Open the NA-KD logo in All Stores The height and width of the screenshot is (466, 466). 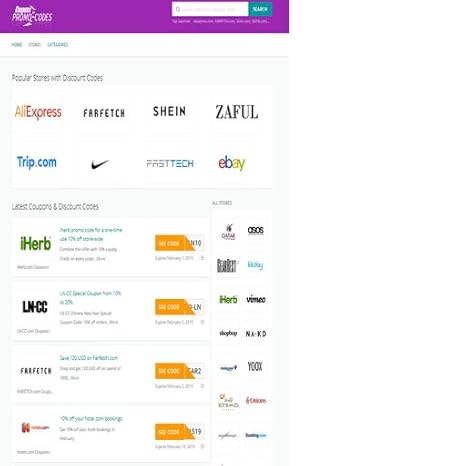pyautogui.click(x=256, y=334)
